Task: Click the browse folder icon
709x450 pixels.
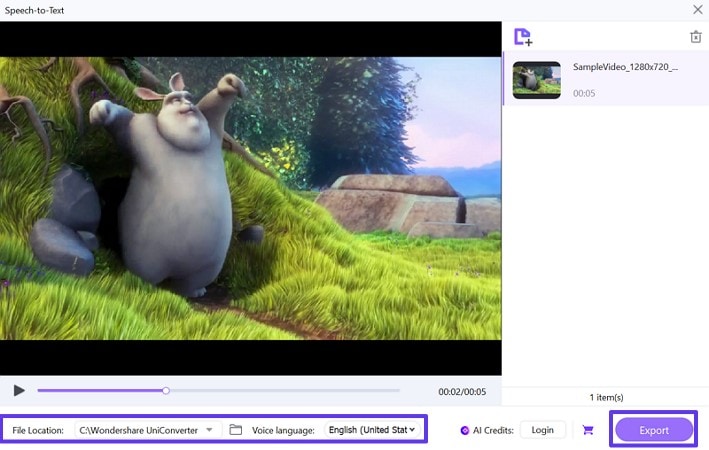Action: 236,430
